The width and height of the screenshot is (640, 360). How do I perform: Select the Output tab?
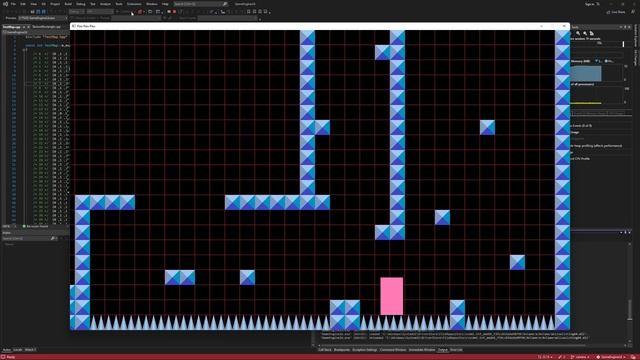click(442, 350)
